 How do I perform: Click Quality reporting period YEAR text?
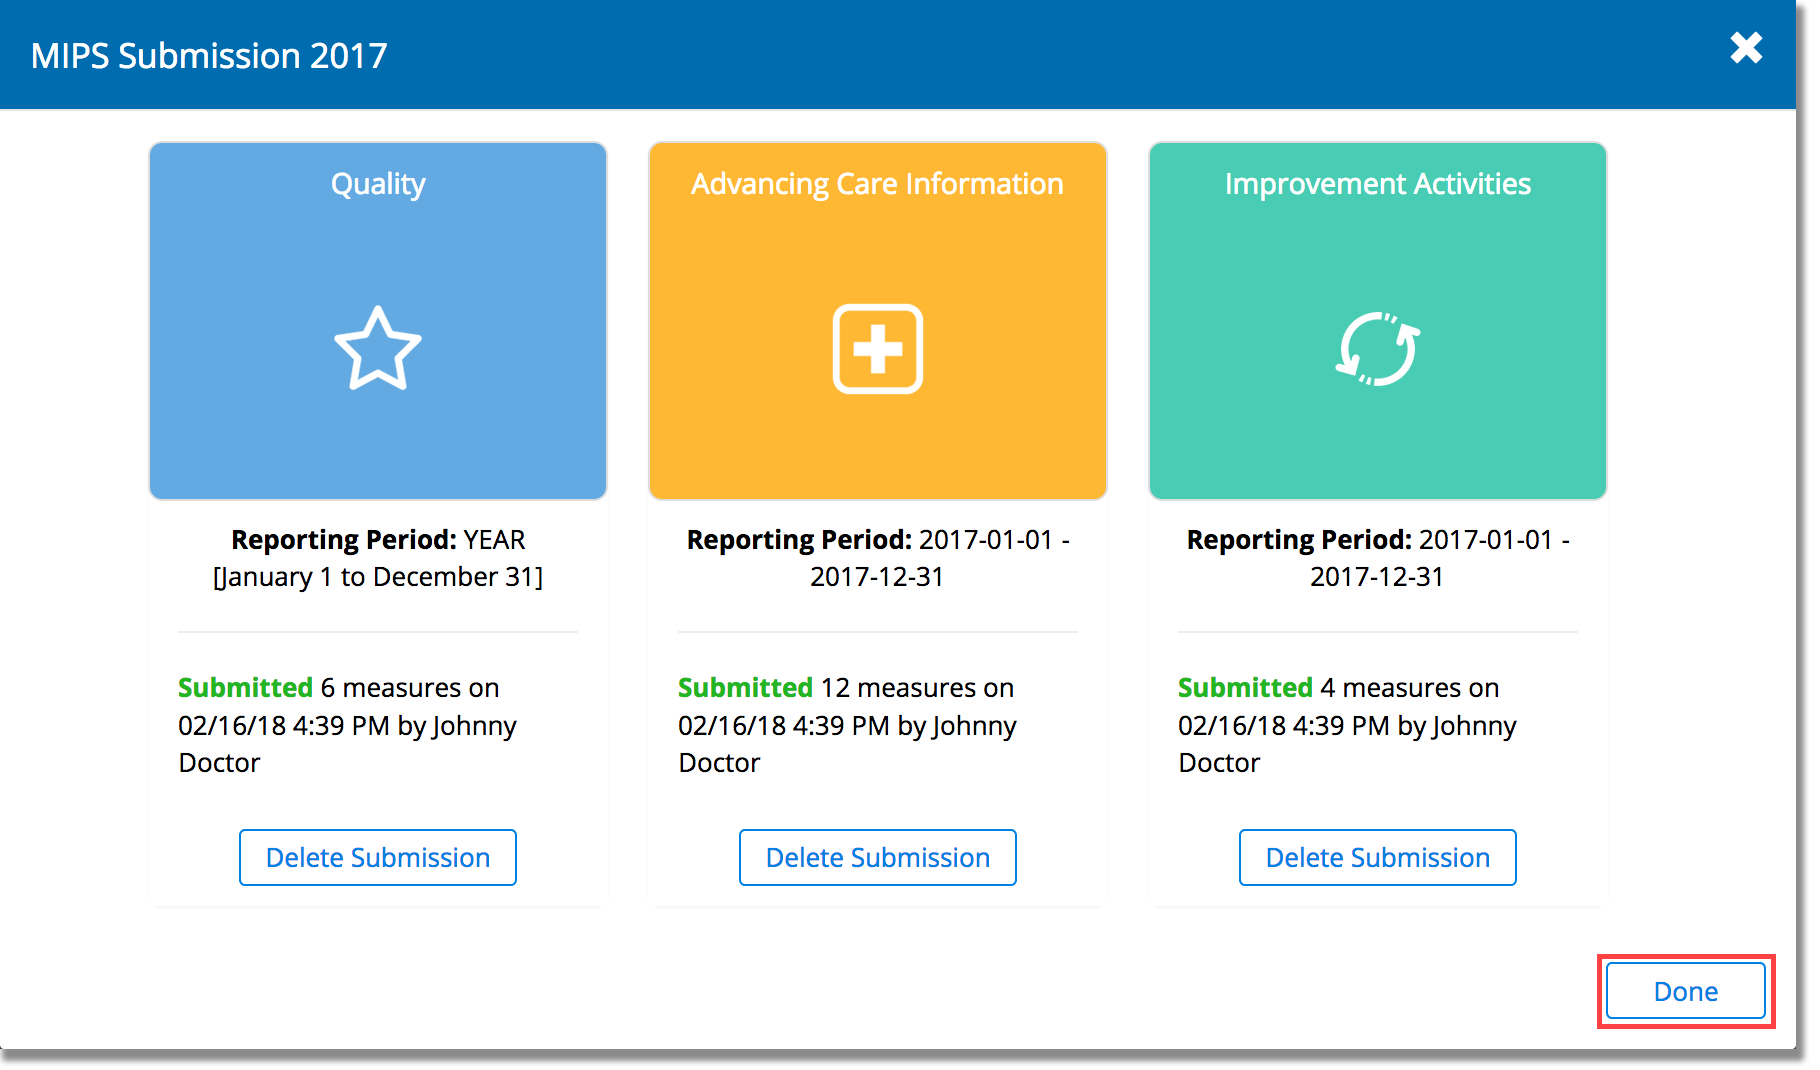494,540
